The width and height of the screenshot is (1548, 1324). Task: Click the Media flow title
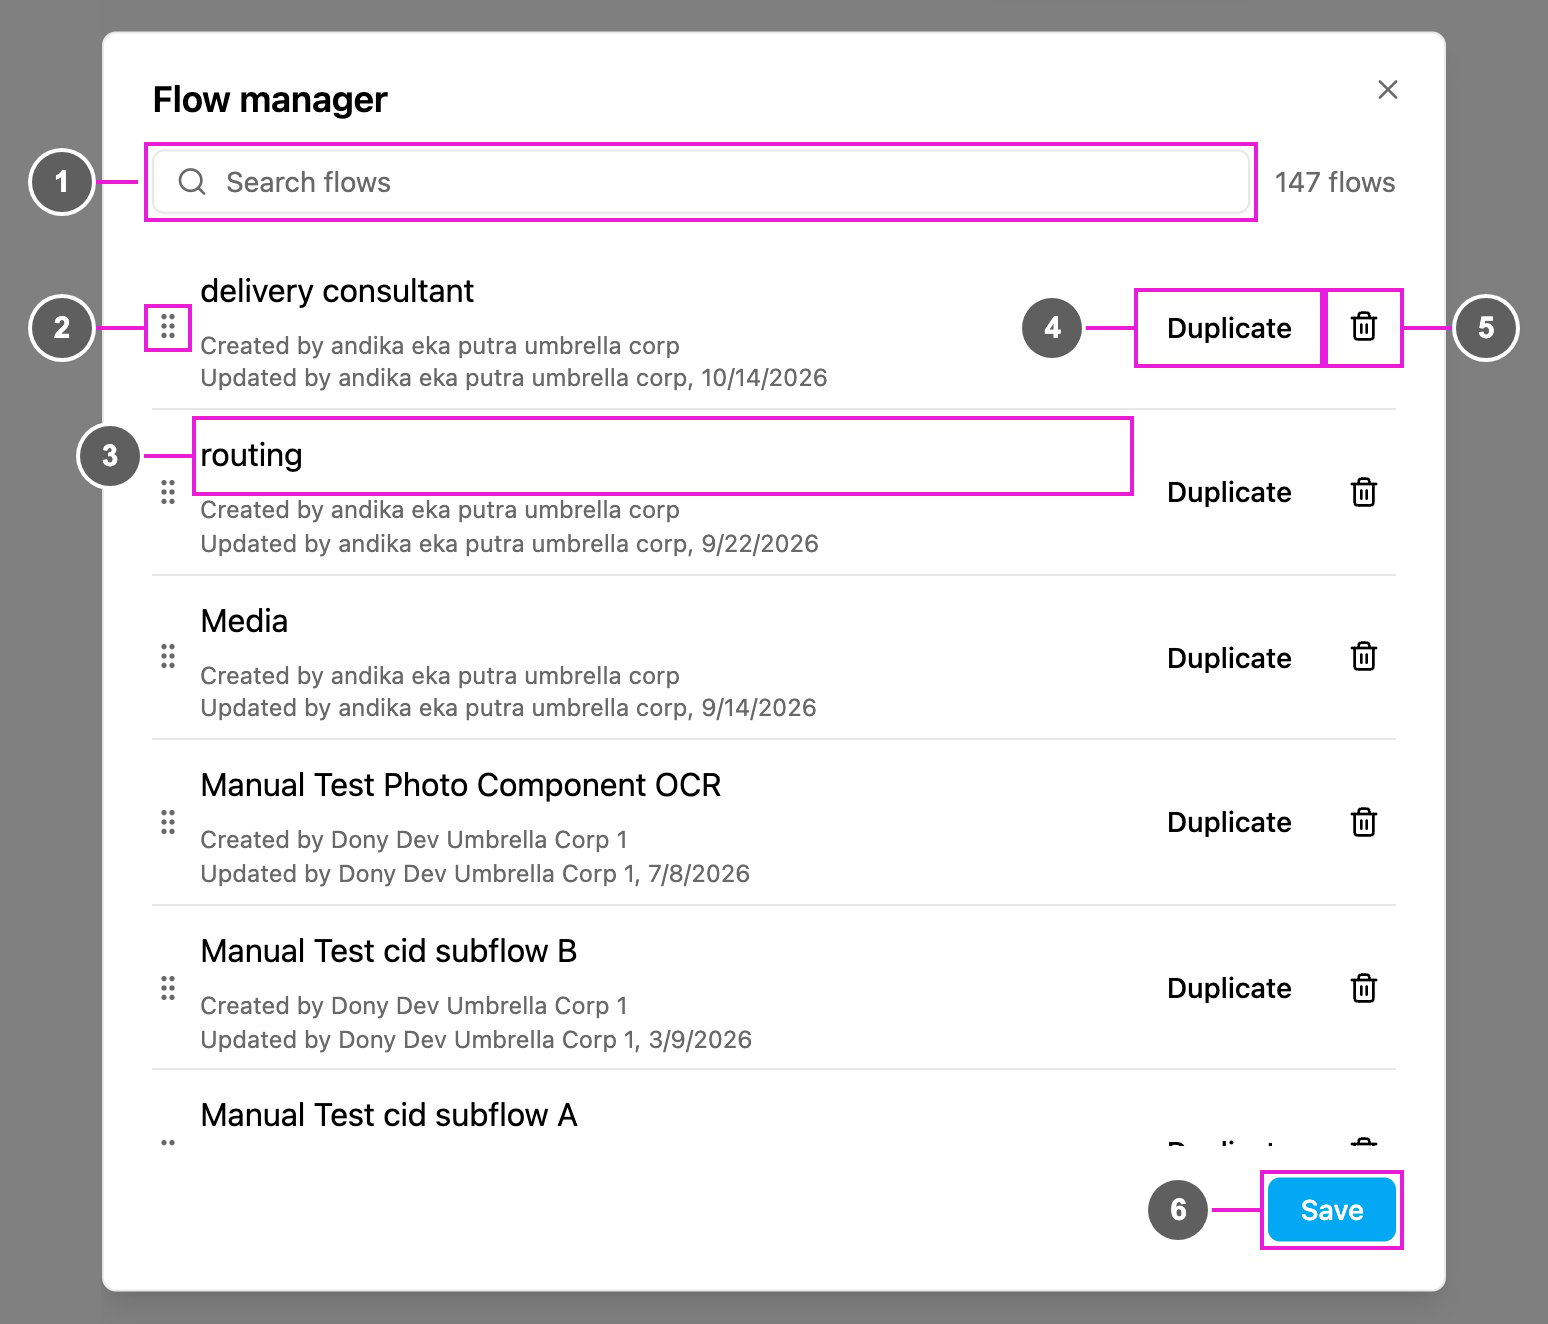(244, 621)
